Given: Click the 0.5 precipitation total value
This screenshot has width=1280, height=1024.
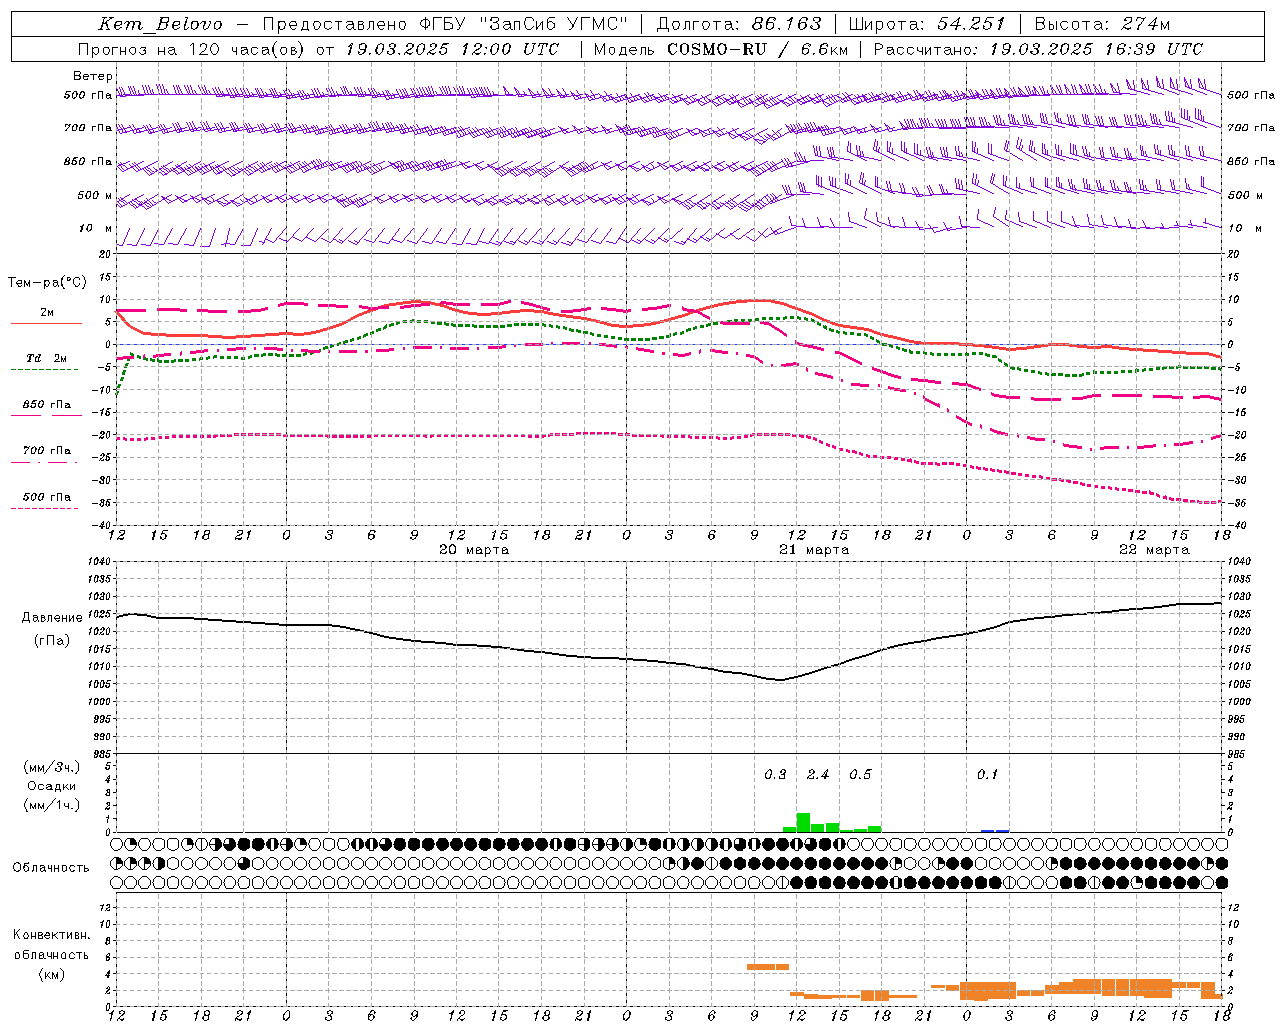Looking at the screenshot, I should (x=860, y=774).
